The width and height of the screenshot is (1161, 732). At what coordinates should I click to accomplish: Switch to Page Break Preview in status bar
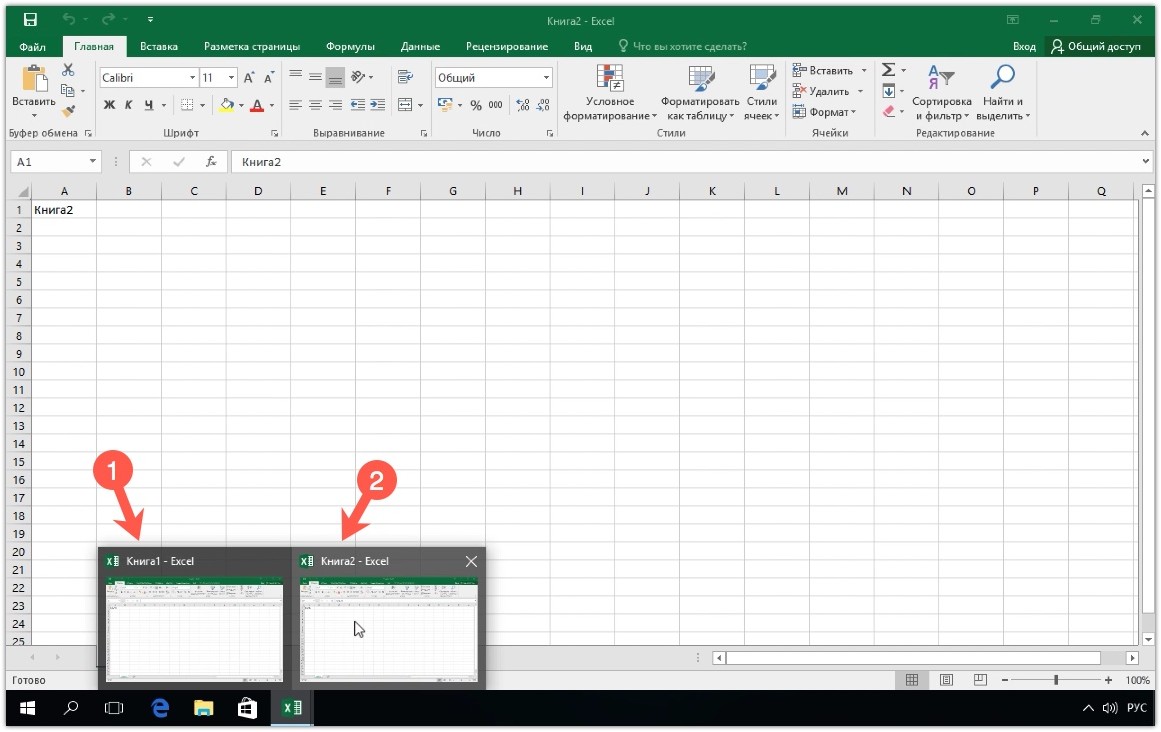tap(980, 679)
